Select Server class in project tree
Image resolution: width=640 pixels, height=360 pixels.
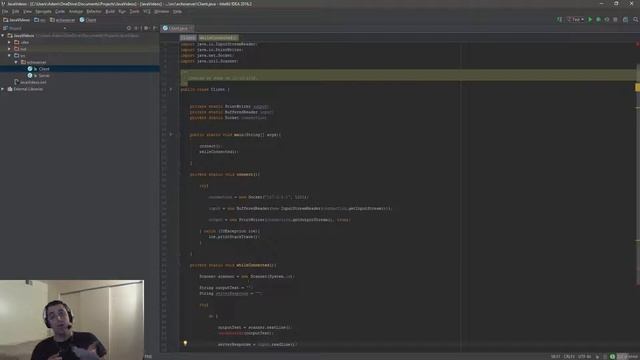[x=44, y=76]
